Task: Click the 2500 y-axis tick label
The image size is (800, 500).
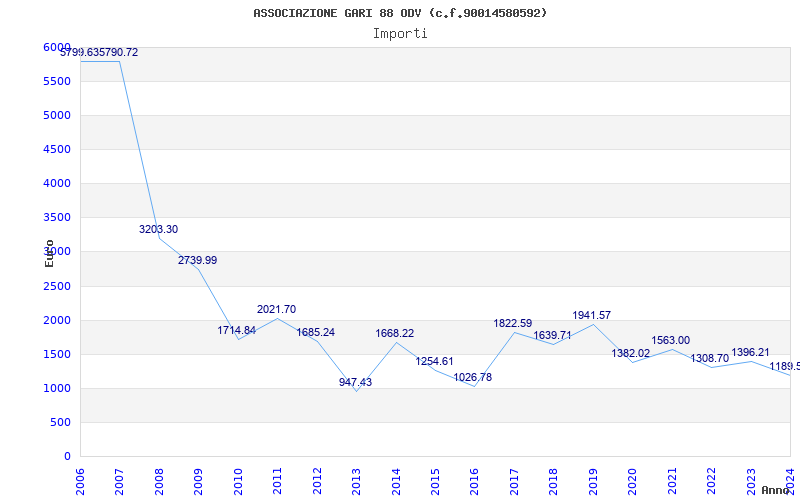Action: tap(57, 286)
